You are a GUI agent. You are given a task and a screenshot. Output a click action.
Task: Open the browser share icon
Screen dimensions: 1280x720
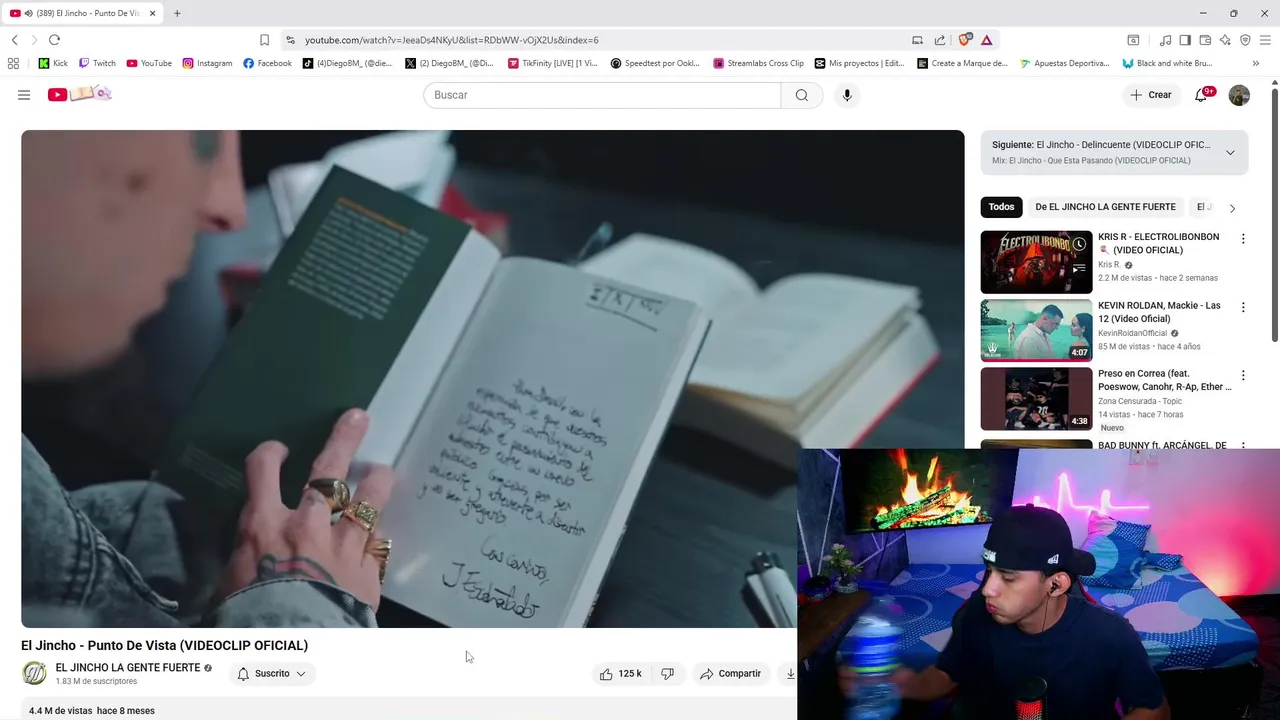[x=940, y=40]
